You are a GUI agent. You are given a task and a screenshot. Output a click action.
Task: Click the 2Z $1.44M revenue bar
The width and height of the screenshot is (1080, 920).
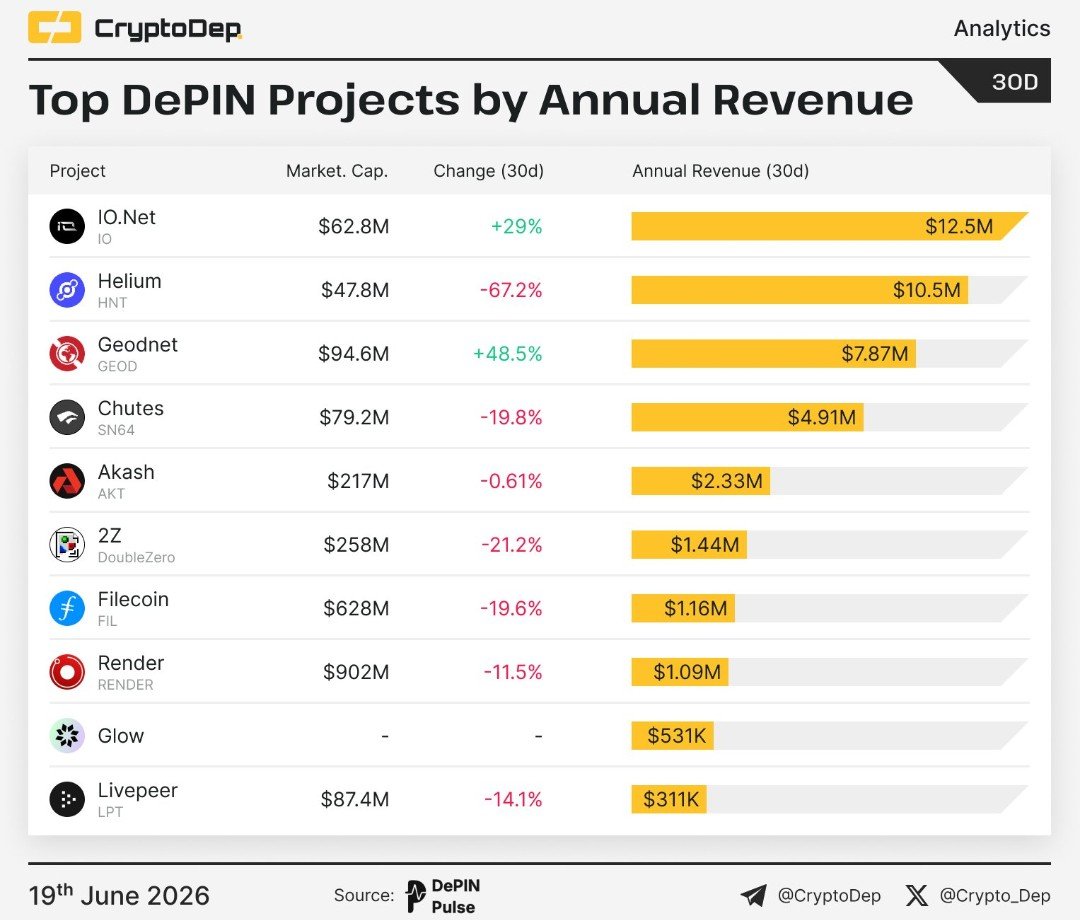tap(689, 545)
